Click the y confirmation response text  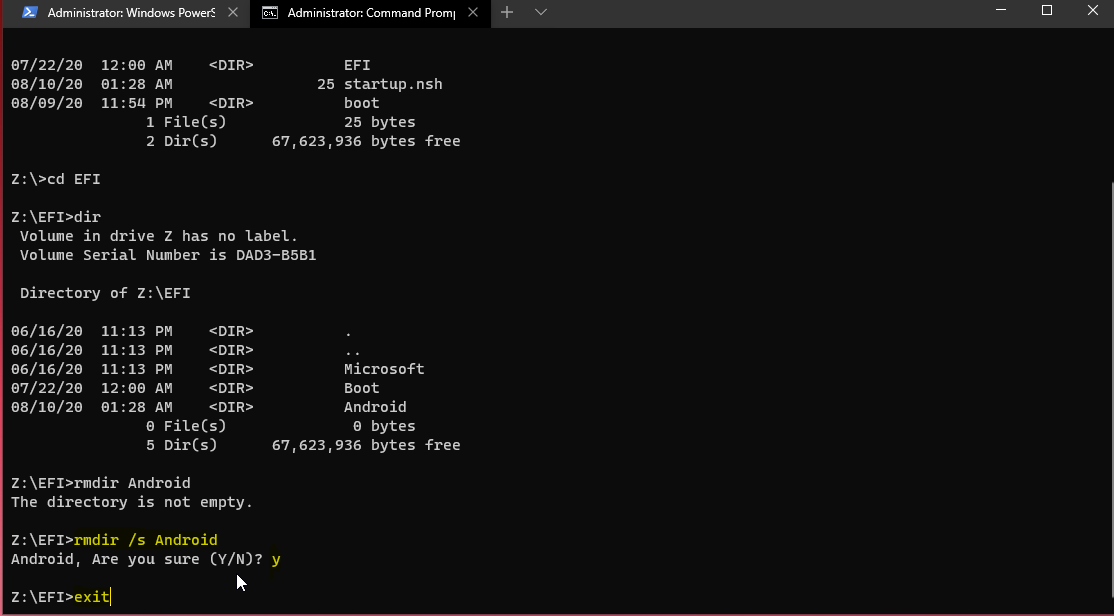pos(276,558)
